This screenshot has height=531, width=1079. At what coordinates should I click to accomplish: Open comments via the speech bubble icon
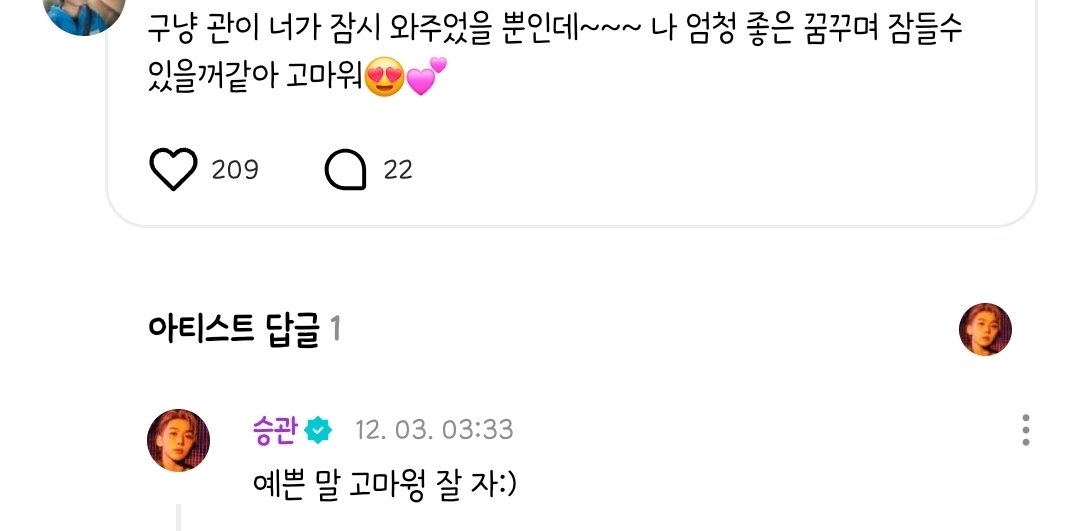[345, 169]
